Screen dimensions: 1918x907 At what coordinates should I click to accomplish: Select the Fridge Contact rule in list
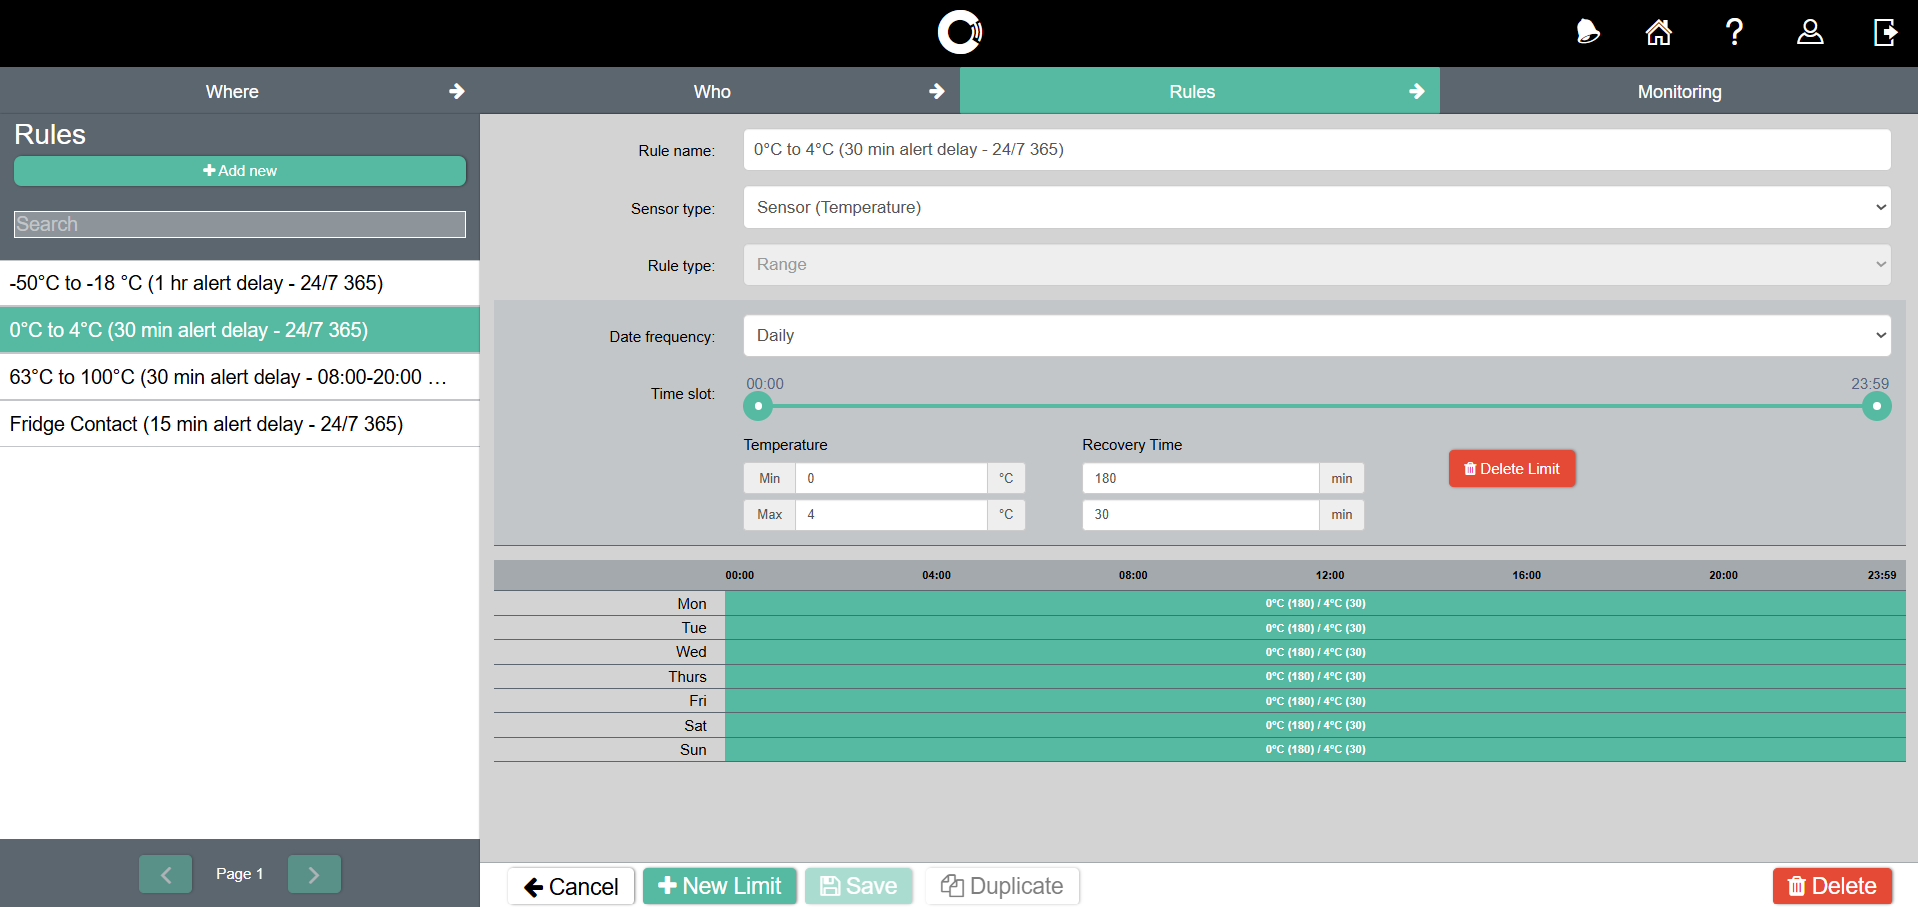[x=206, y=424]
